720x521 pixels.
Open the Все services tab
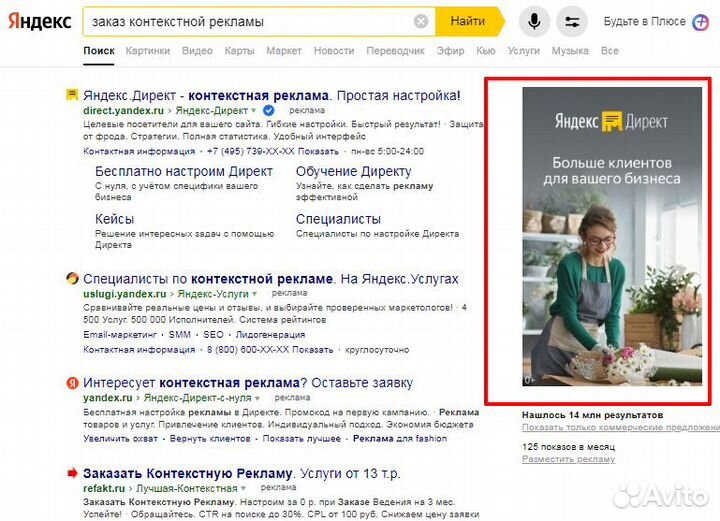click(x=609, y=50)
